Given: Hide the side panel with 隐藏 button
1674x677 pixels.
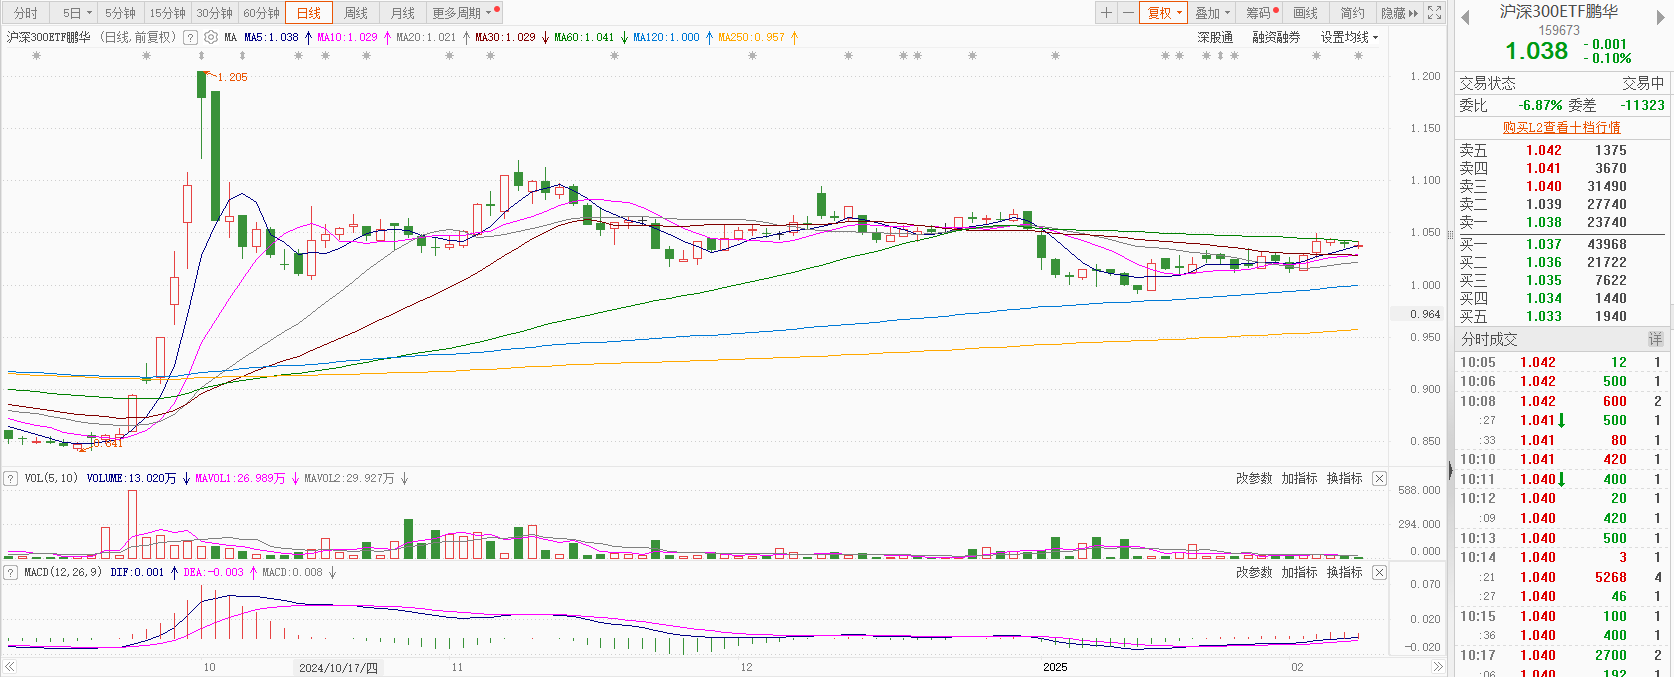Looking at the screenshot, I should (x=1400, y=13).
